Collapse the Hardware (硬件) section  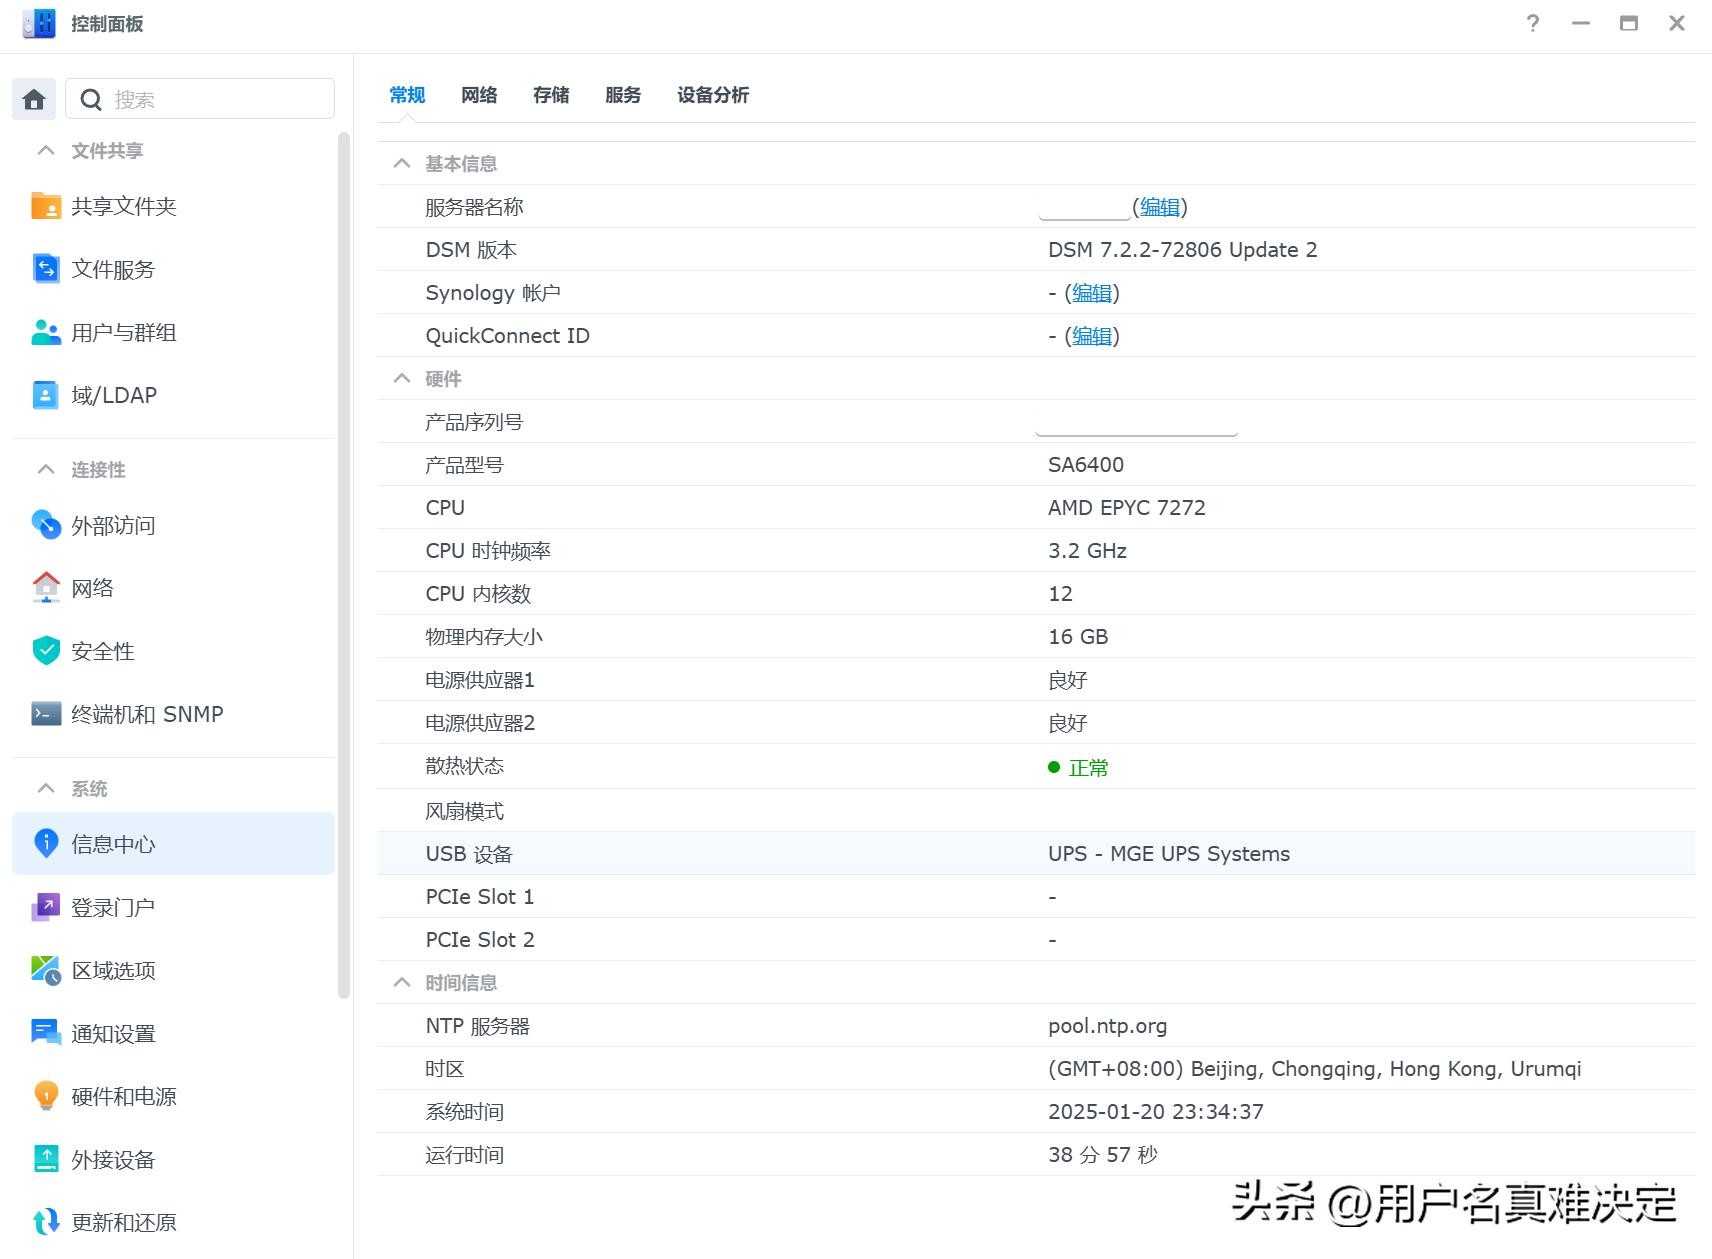[402, 379]
